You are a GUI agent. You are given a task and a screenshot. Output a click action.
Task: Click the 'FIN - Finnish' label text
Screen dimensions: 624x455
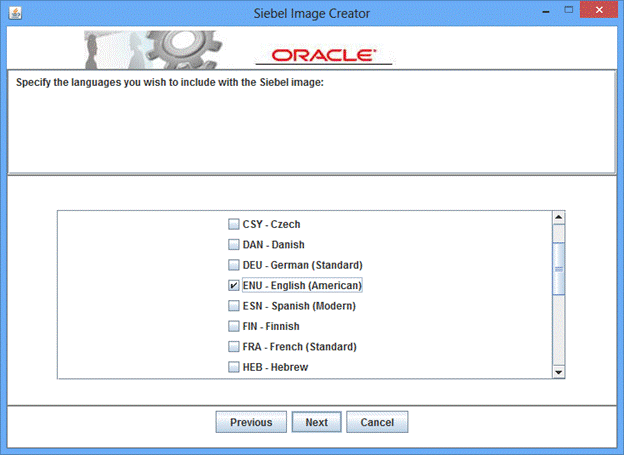[271, 326]
